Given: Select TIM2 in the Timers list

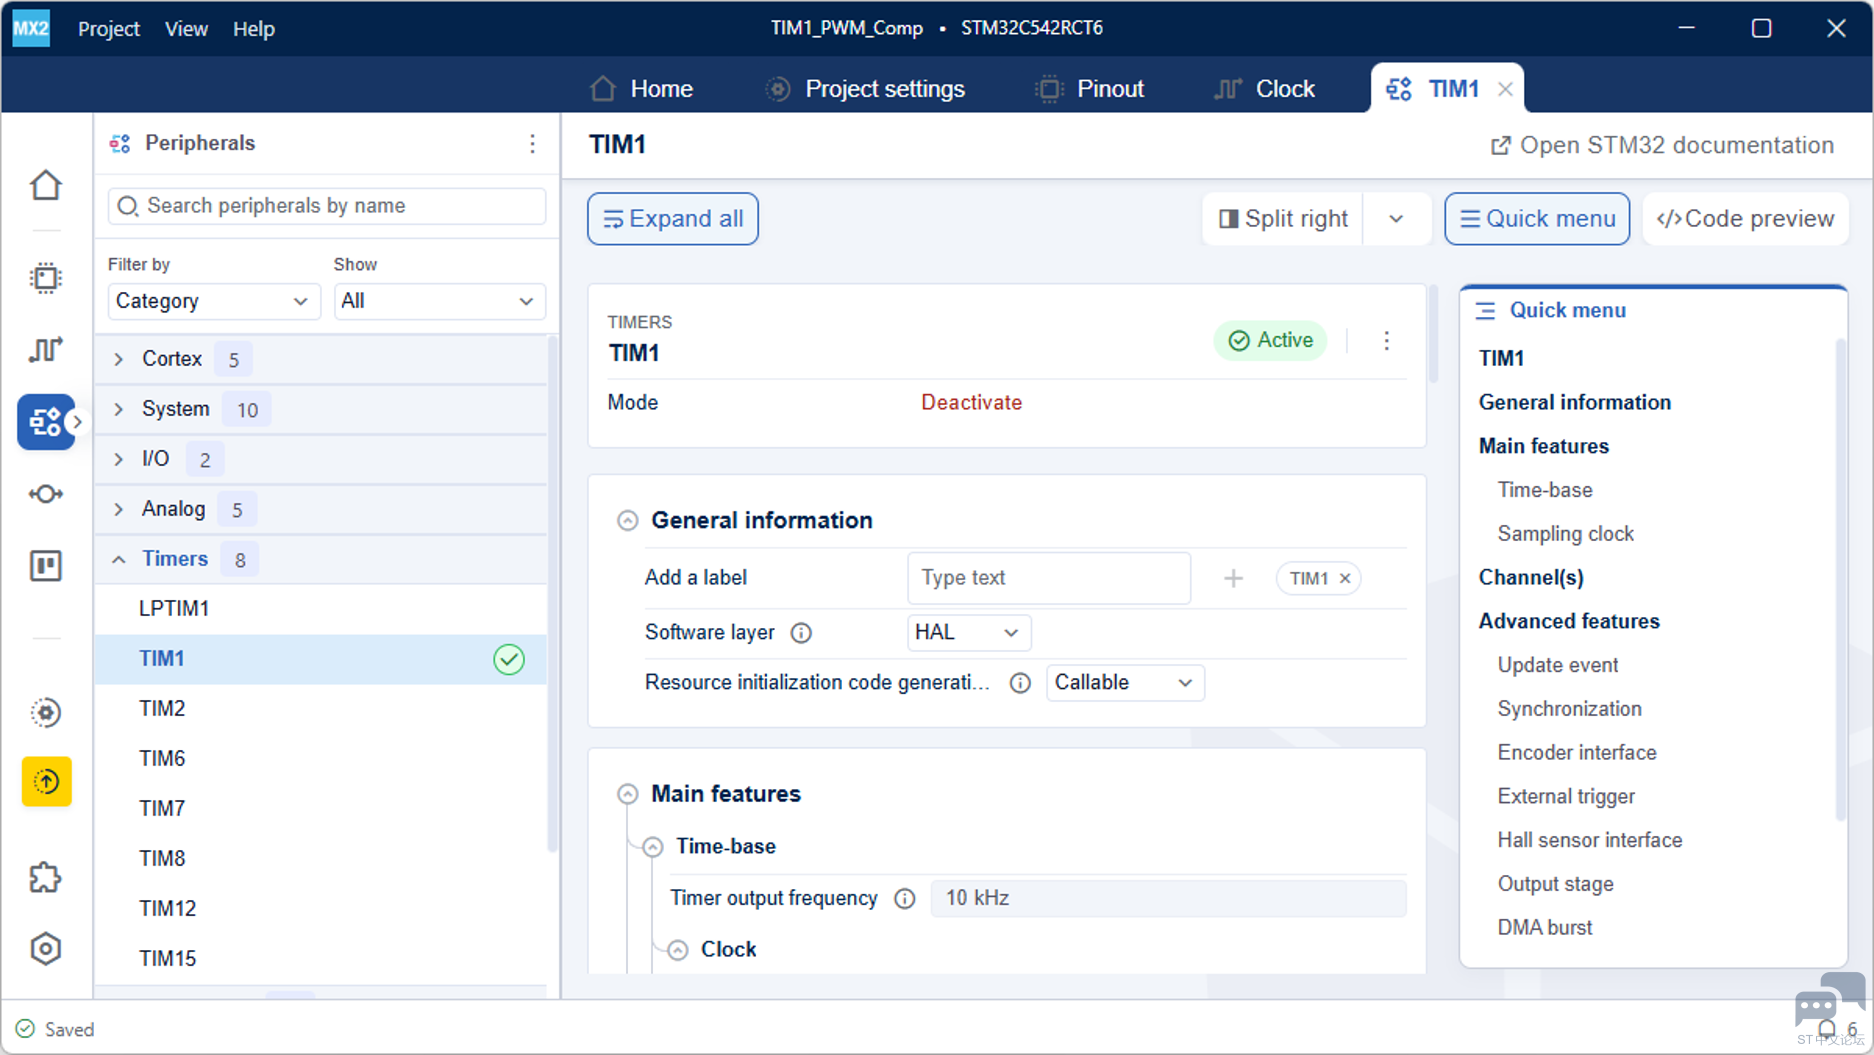Looking at the screenshot, I should coord(320,709).
